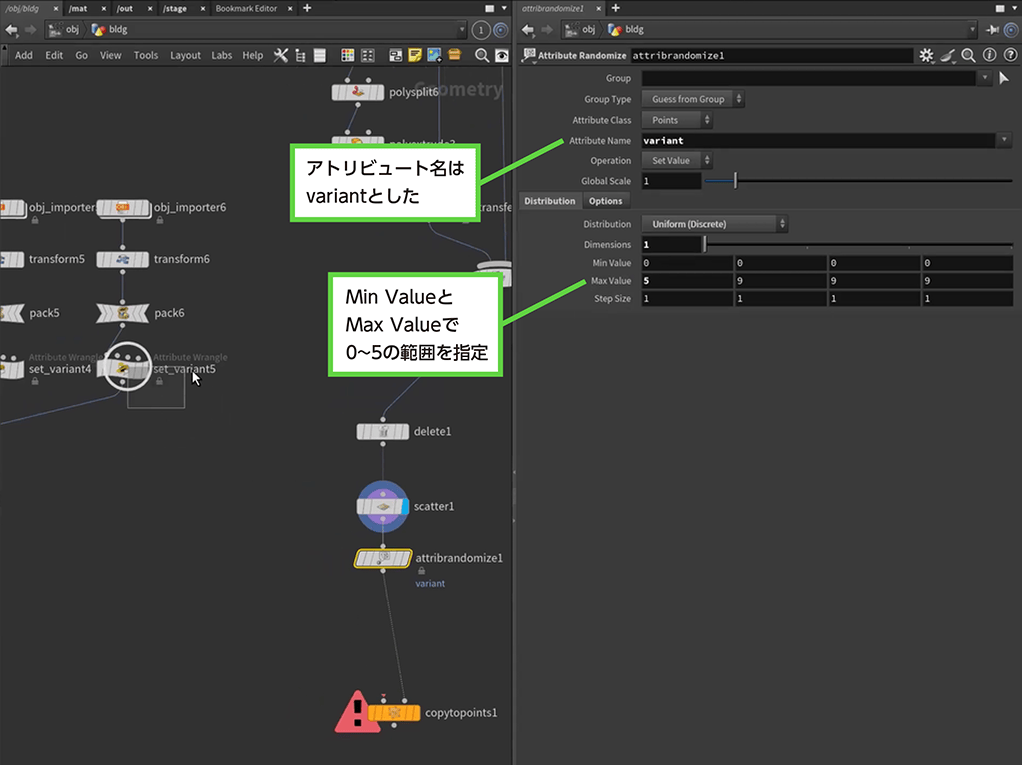1022x765 pixels.
Task: Toggle network display options eye icon
Action: pos(502,55)
